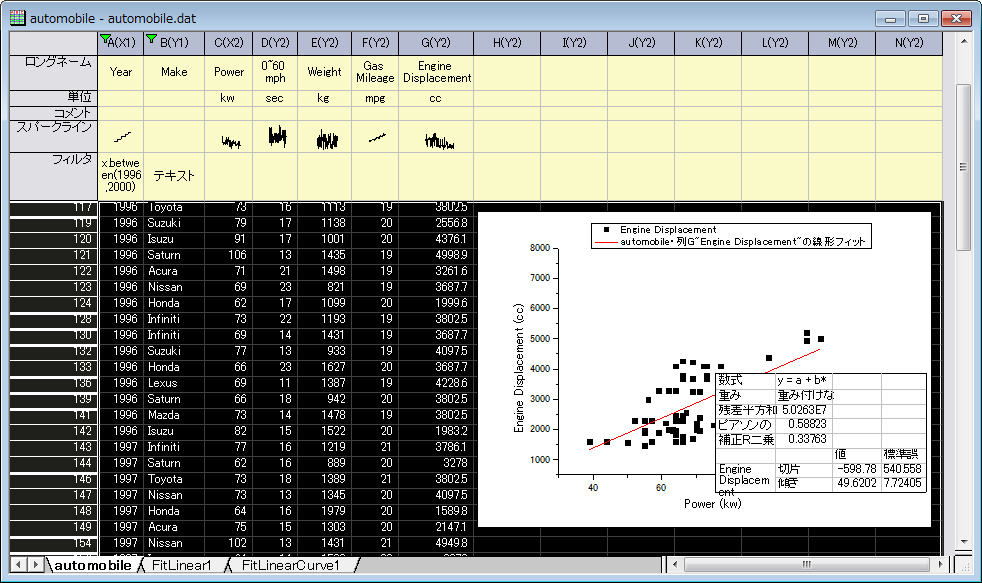Select the Engine Displacement sparkline cell
This screenshot has height=583, width=982.
pyautogui.click(x=436, y=137)
